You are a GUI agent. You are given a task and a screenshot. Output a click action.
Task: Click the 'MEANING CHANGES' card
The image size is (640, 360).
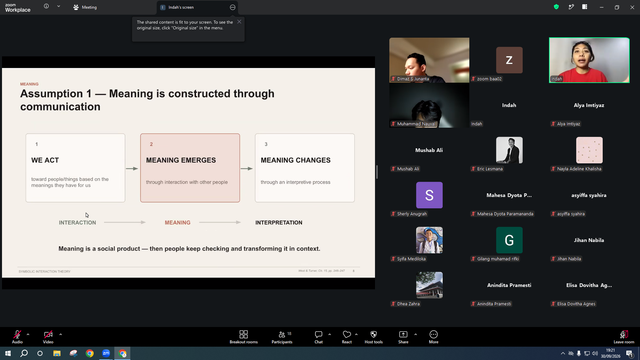pyautogui.click(x=305, y=168)
